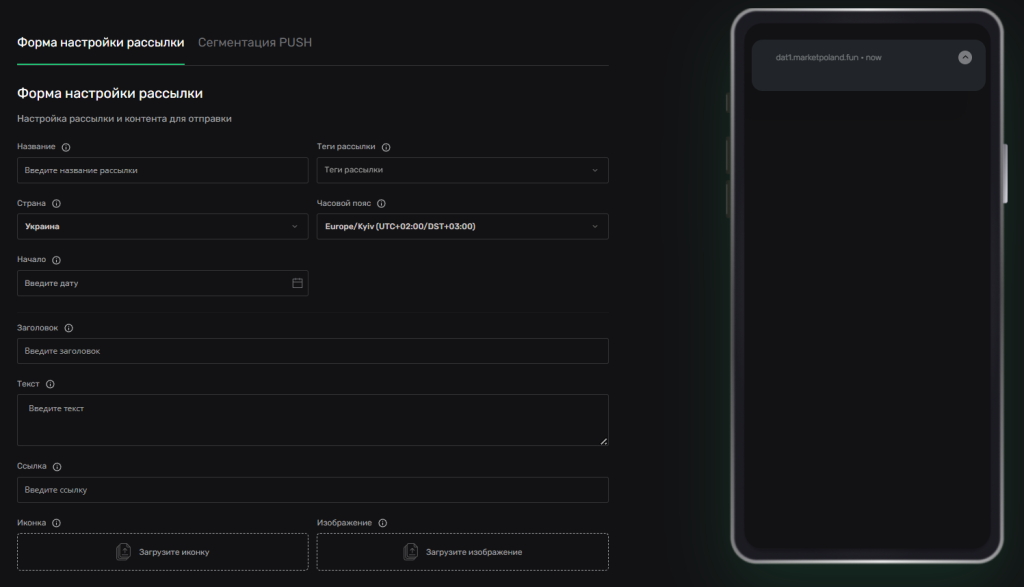Open calendar icon in the date field
The height and width of the screenshot is (587, 1024).
[x=297, y=283]
